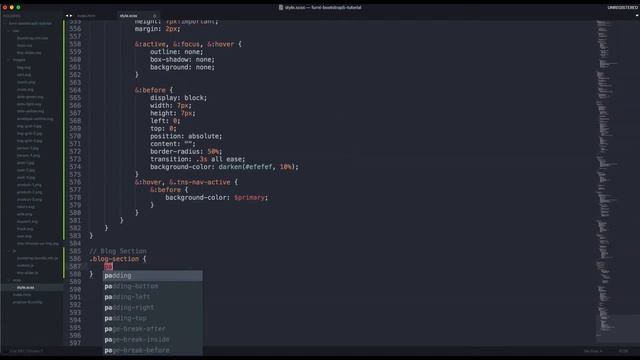
Task: Open bootstrap.bundle.min.js in the sidebar
Action: [x=37, y=258]
